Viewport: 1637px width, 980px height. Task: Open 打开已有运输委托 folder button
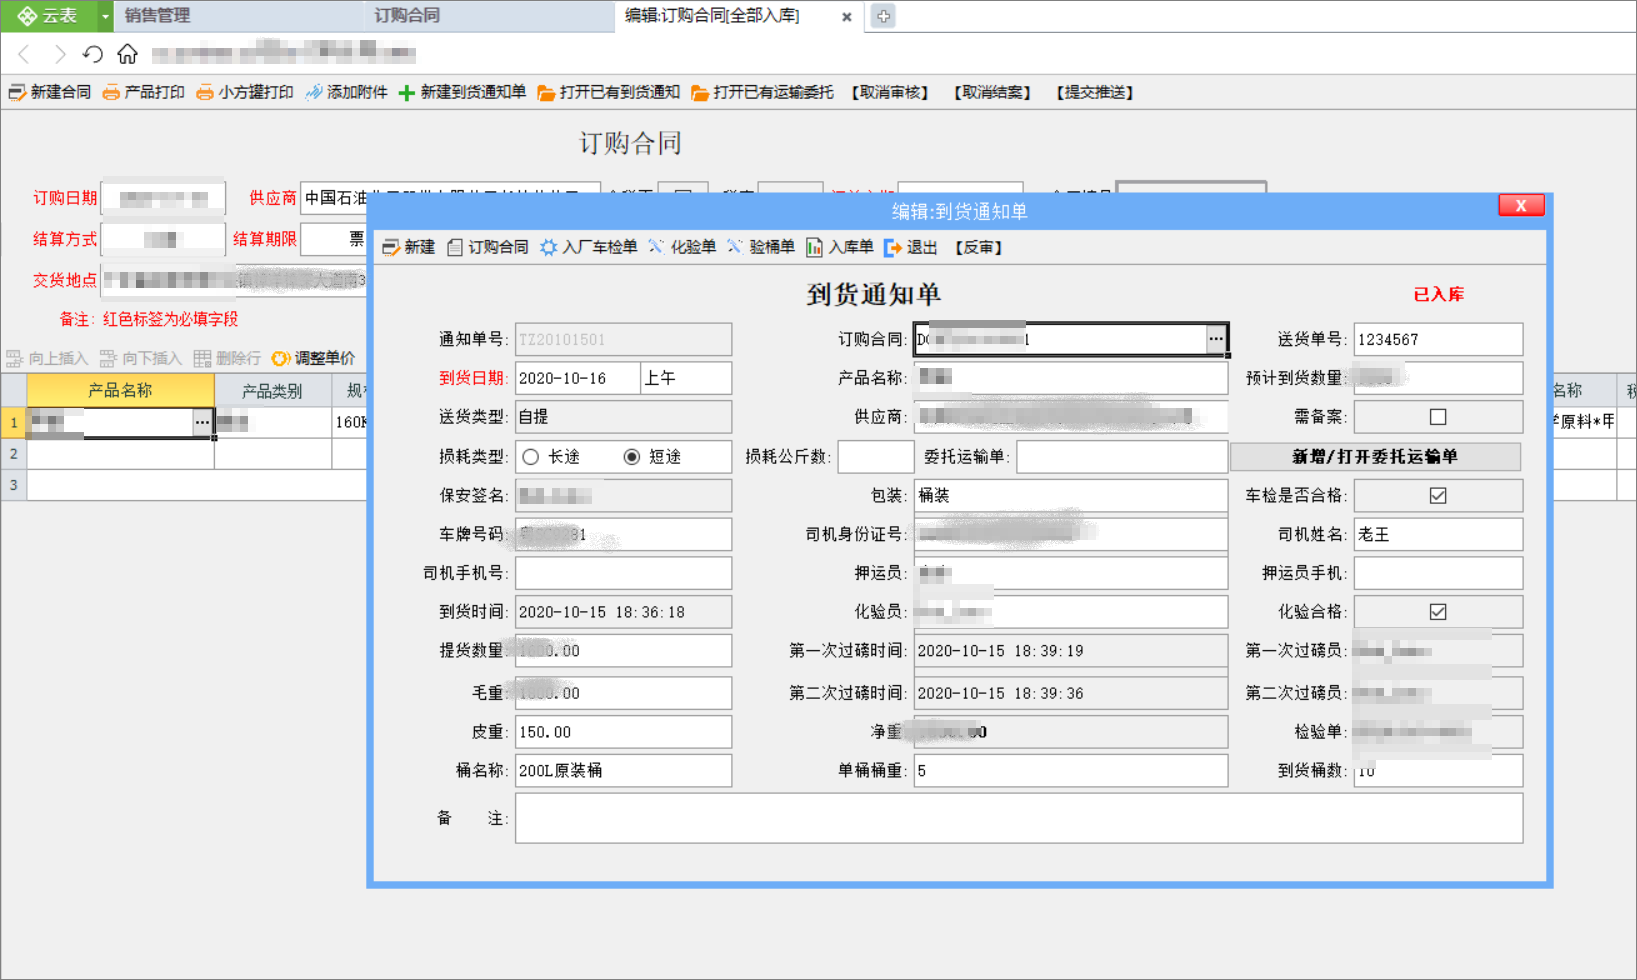point(762,92)
